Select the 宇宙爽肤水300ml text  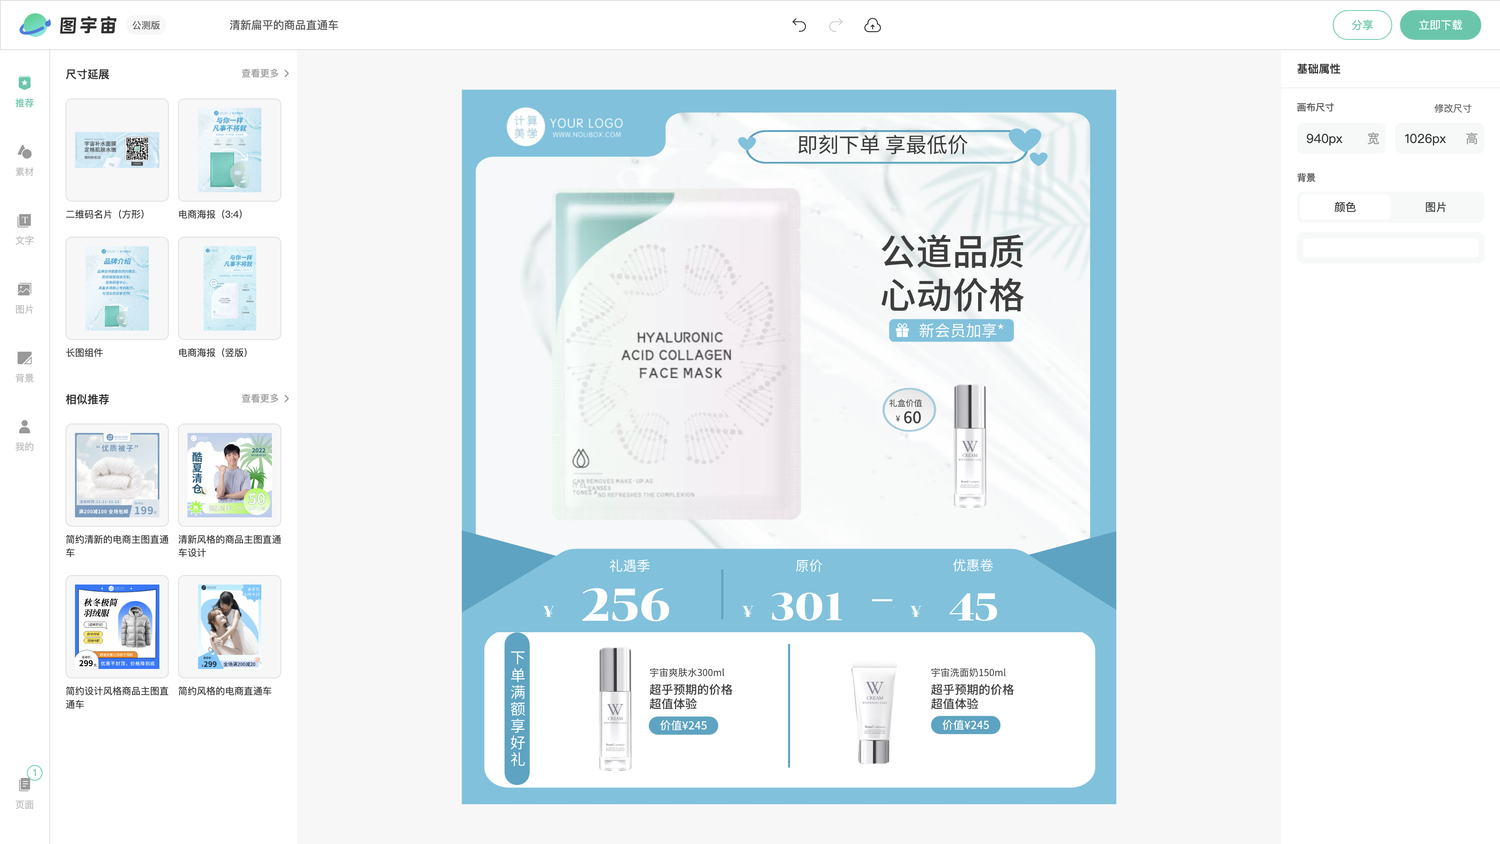point(687,673)
